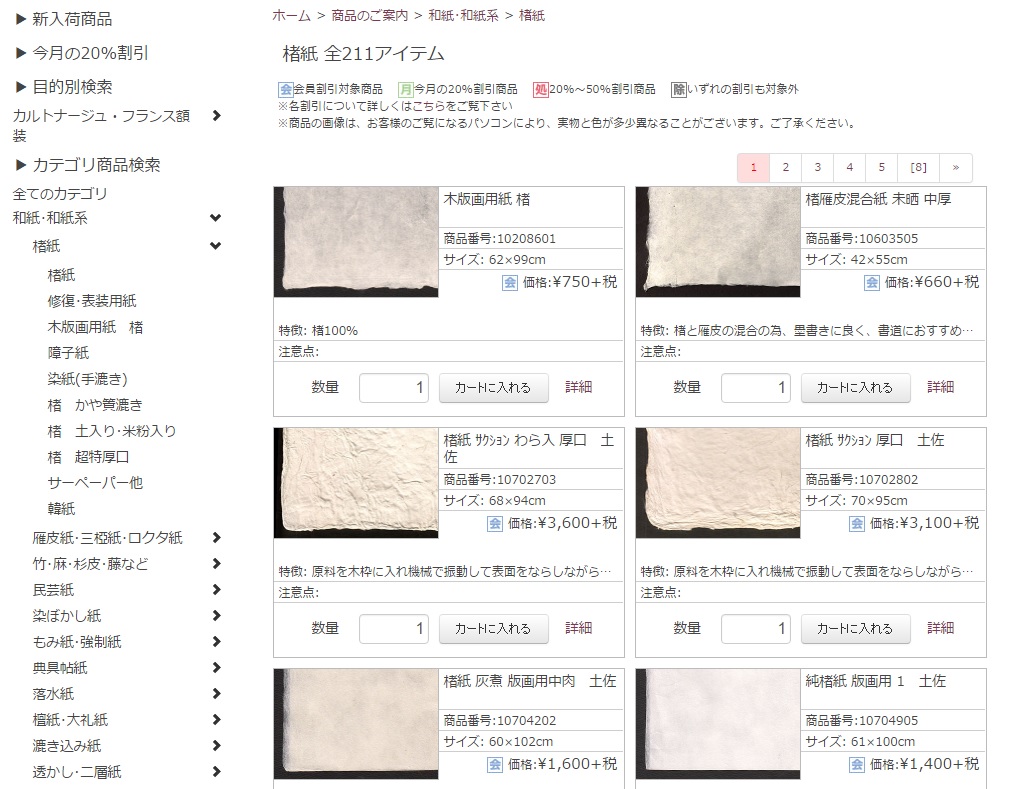Click the 商品のご案内 breadcrumb link
Screen dimensions: 1023x789
tap(370, 16)
